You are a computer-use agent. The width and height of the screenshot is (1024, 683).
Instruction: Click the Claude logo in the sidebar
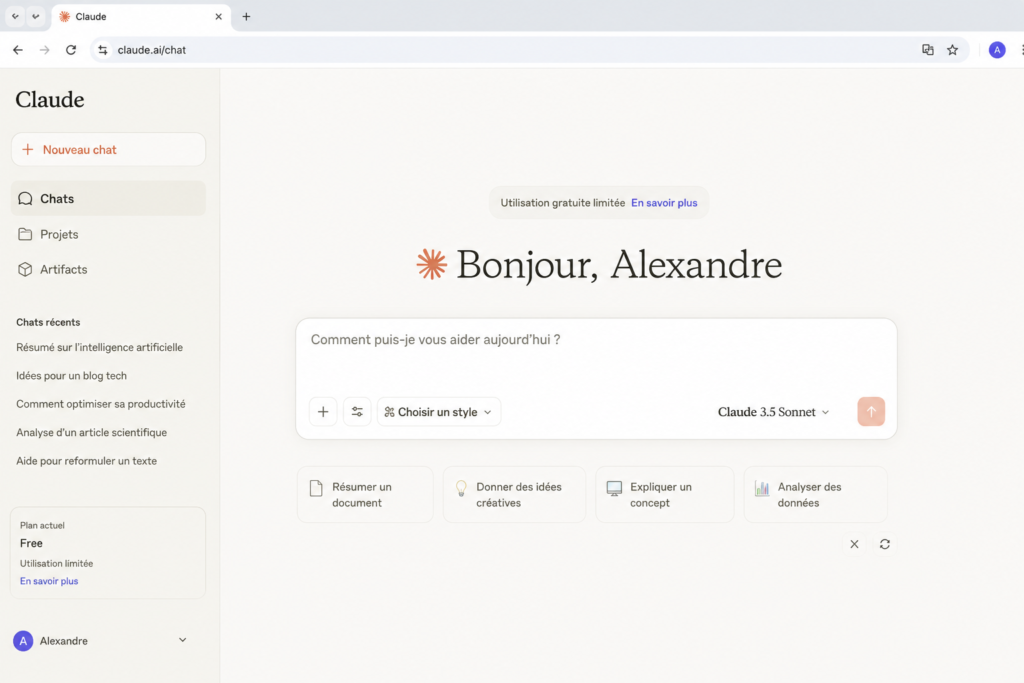(50, 99)
